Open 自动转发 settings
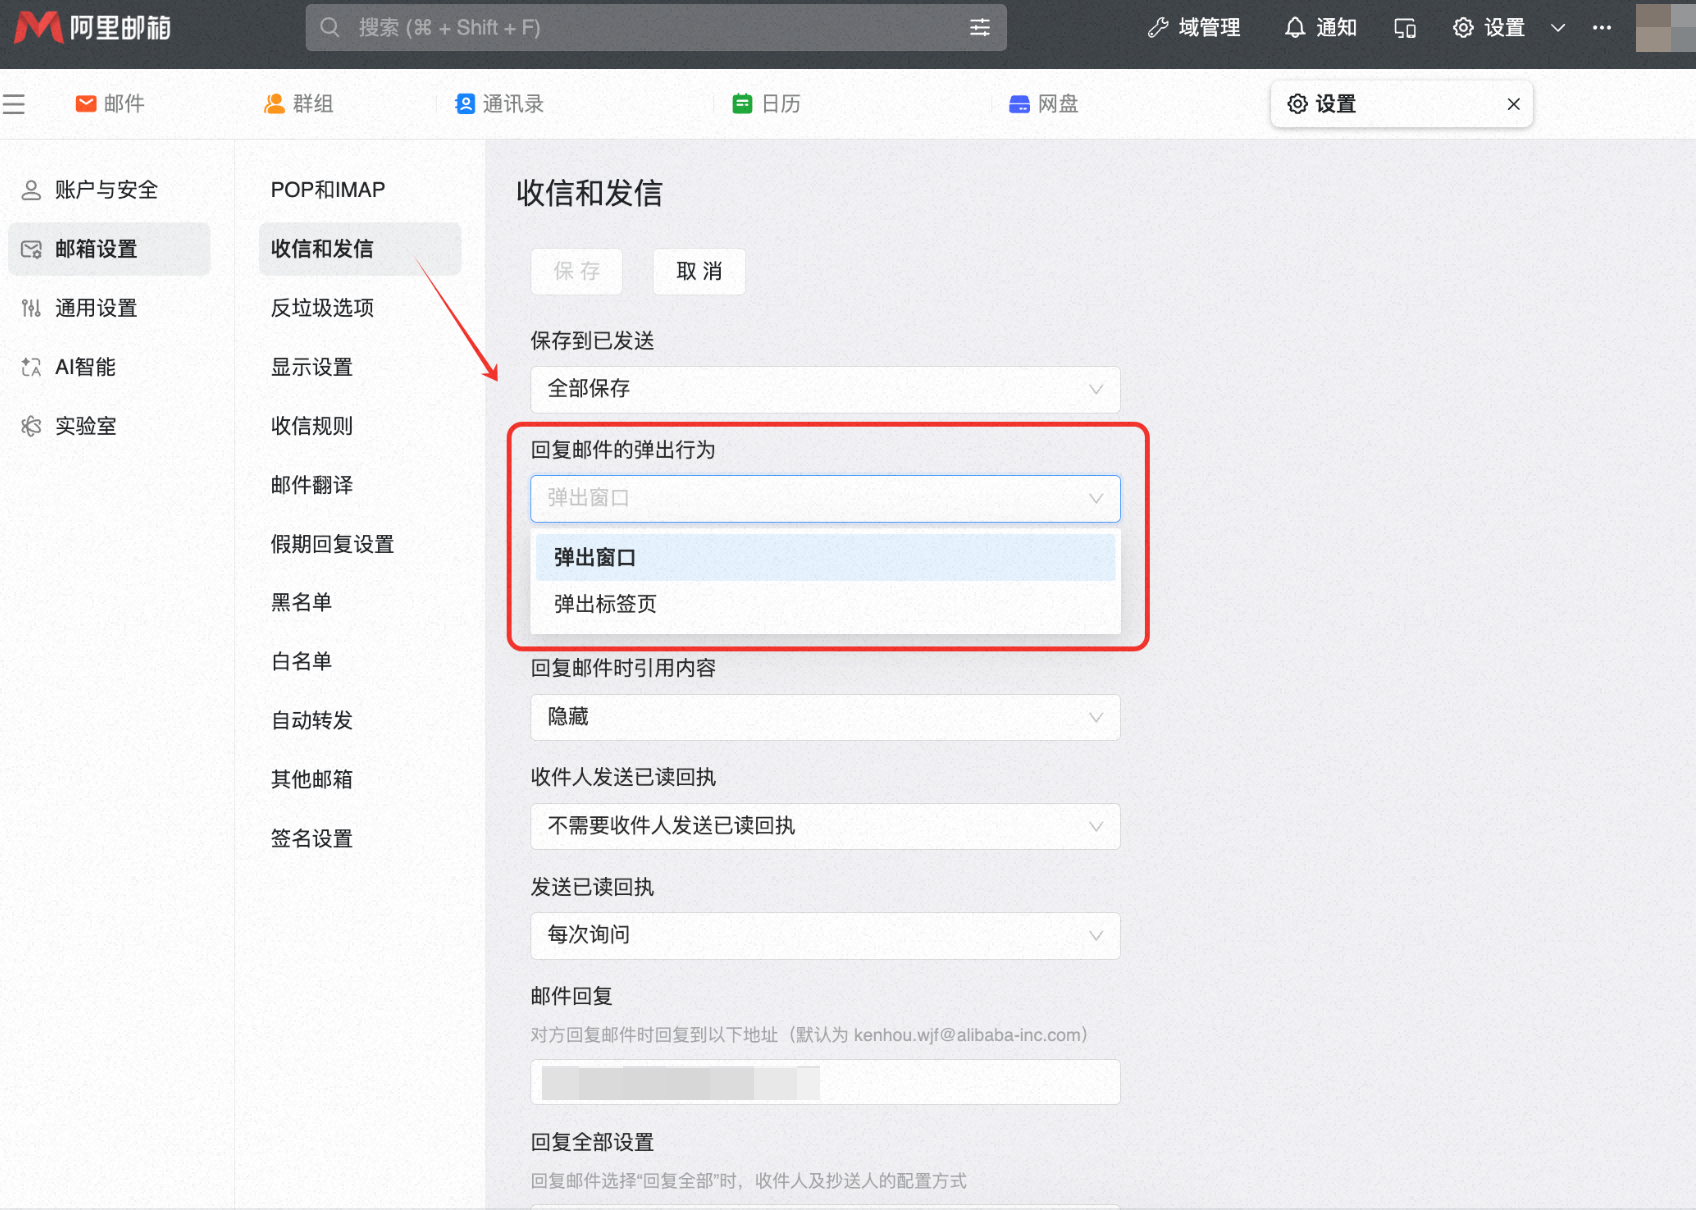The image size is (1696, 1210). (360, 719)
